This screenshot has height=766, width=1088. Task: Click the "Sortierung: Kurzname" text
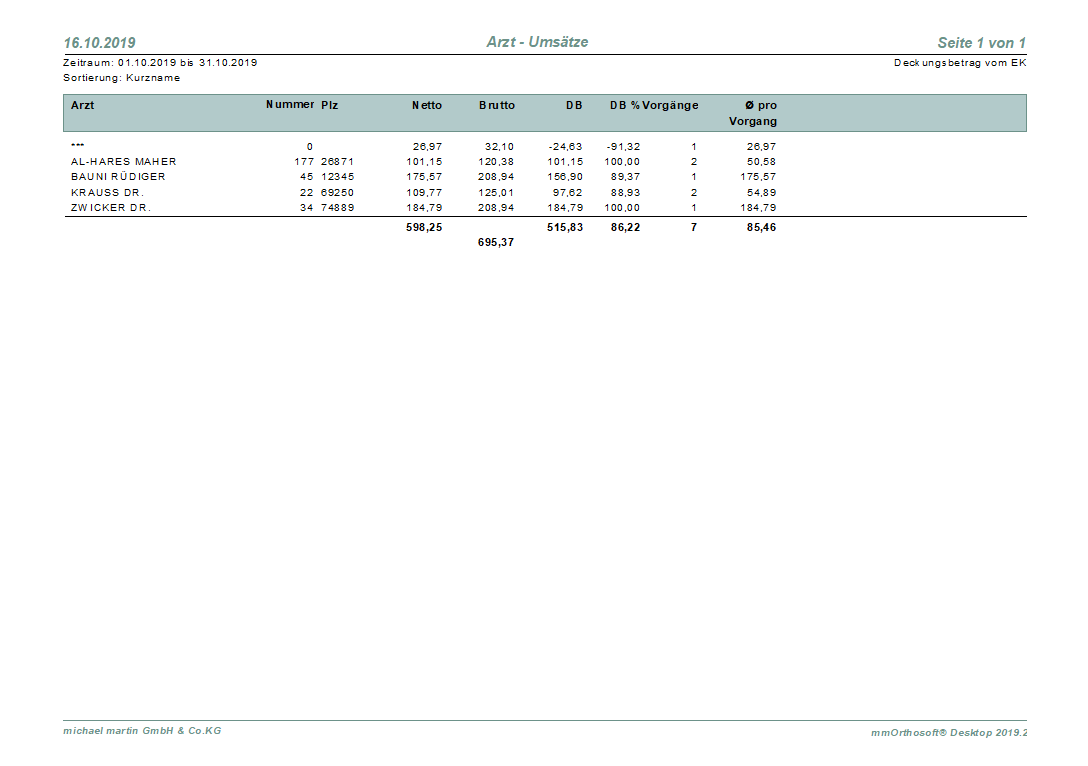(121, 78)
